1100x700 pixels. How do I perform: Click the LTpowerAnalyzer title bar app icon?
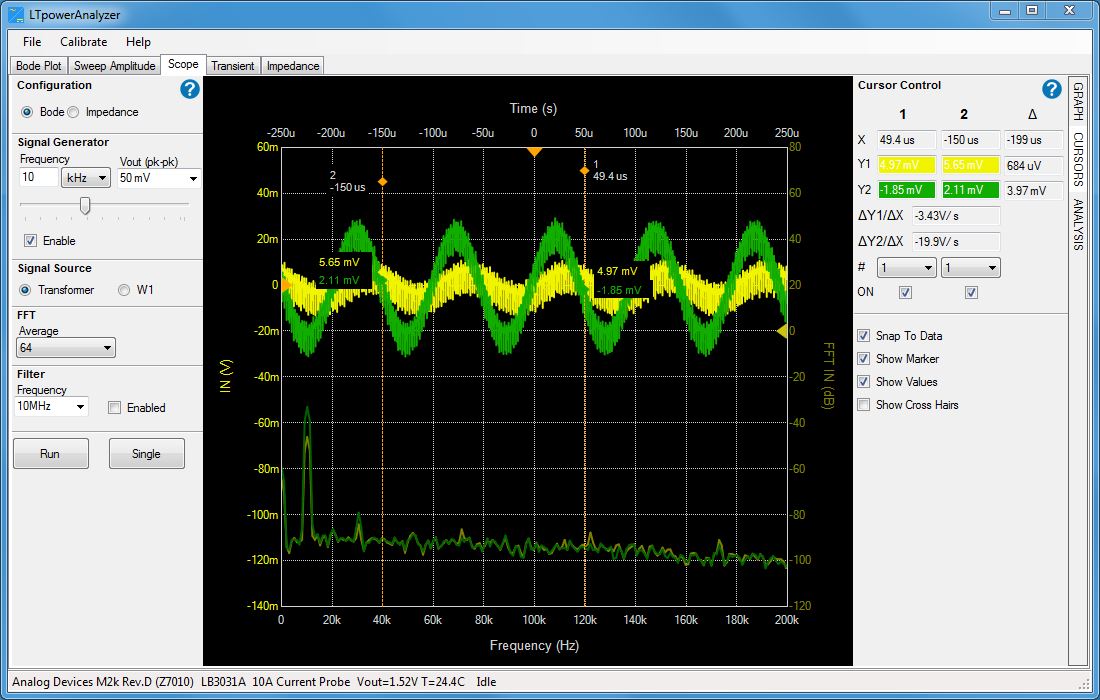pyautogui.click(x=16, y=15)
